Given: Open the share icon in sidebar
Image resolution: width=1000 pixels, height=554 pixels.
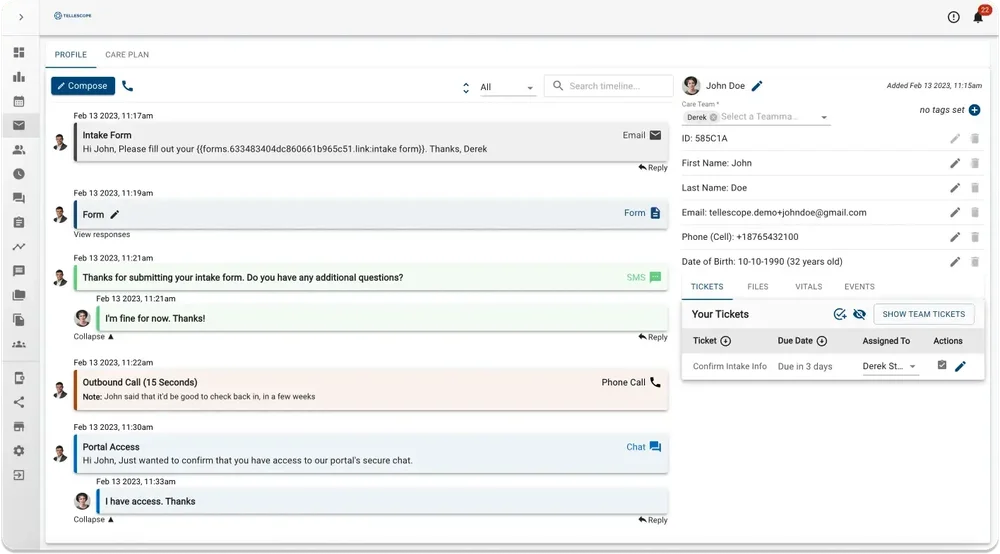Looking at the screenshot, I should (19, 402).
